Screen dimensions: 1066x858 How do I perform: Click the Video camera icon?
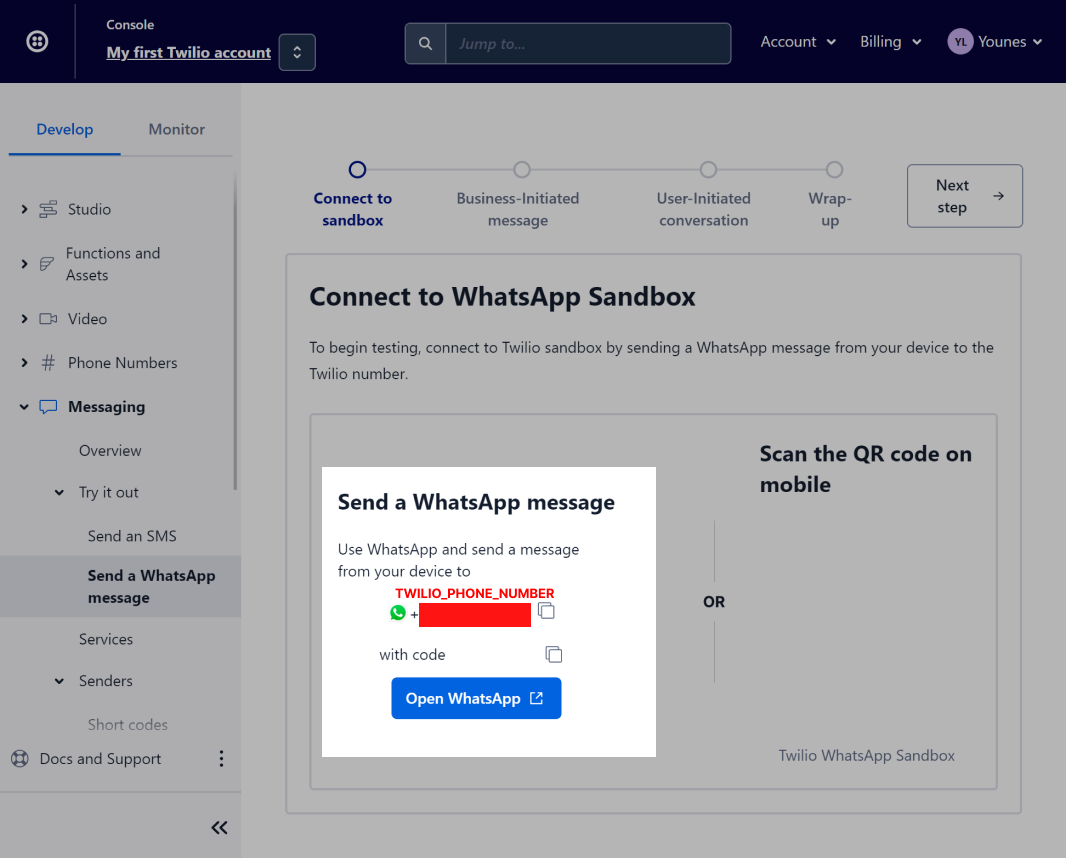pyautogui.click(x=48, y=319)
